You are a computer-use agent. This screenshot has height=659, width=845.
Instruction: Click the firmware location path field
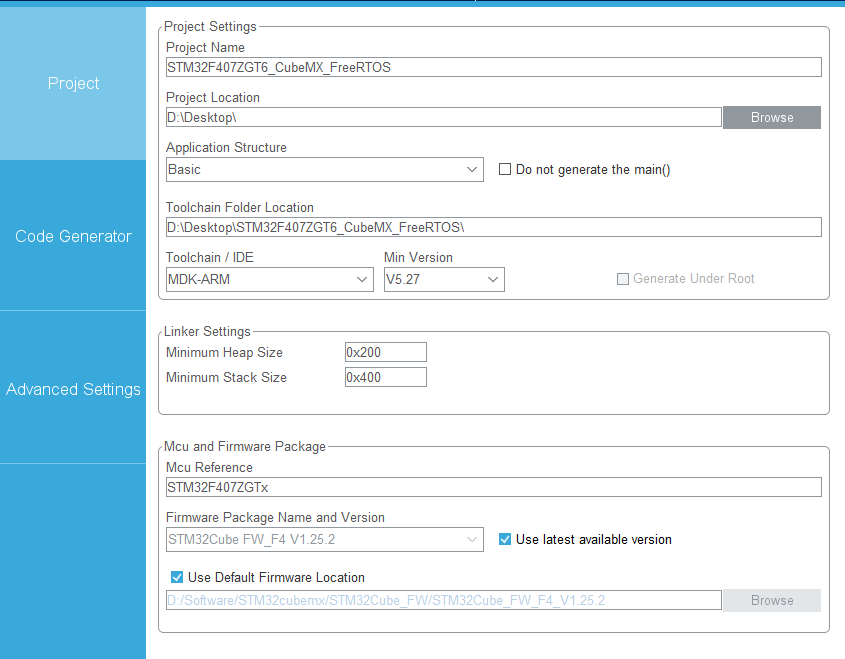444,600
